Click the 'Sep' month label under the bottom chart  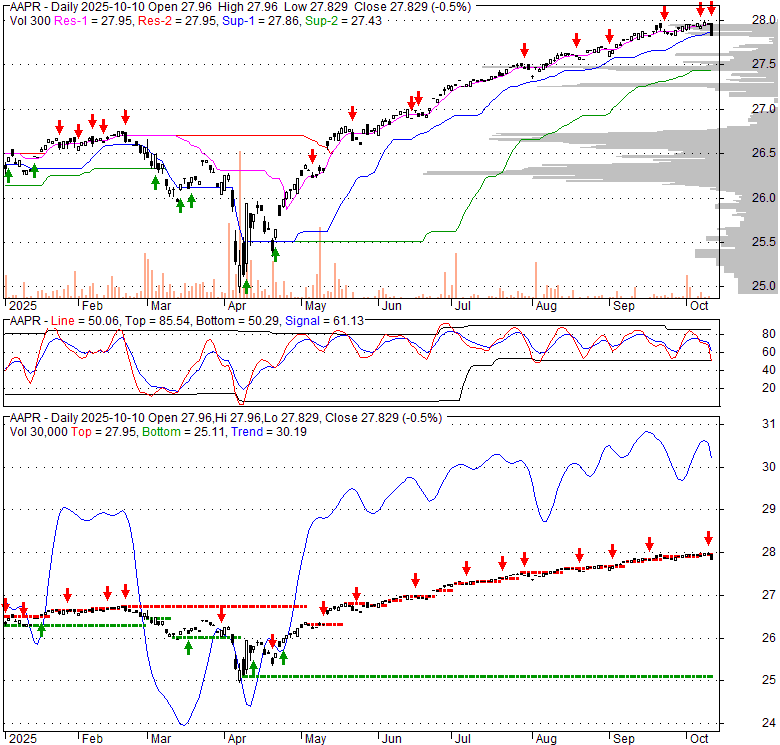click(x=623, y=739)
